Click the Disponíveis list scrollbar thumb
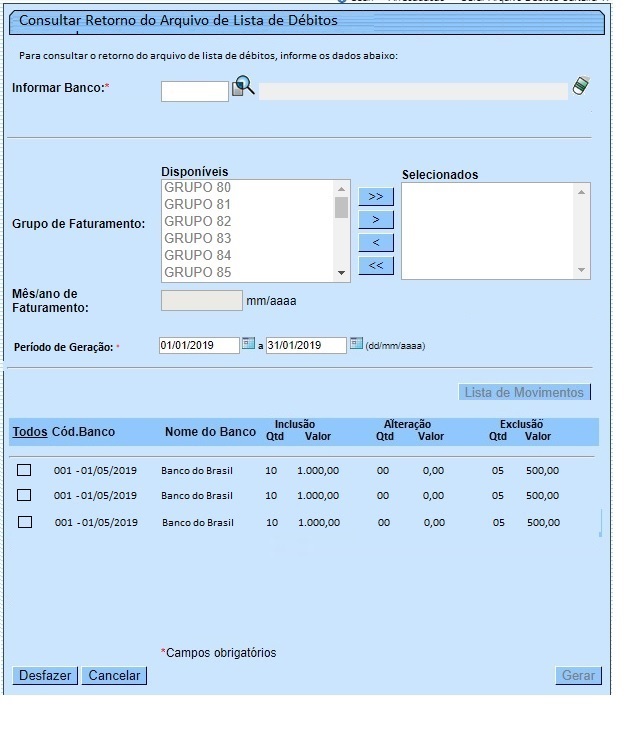Screen dimensions: 632x730 pyautogui.click(x=341, y=207)
